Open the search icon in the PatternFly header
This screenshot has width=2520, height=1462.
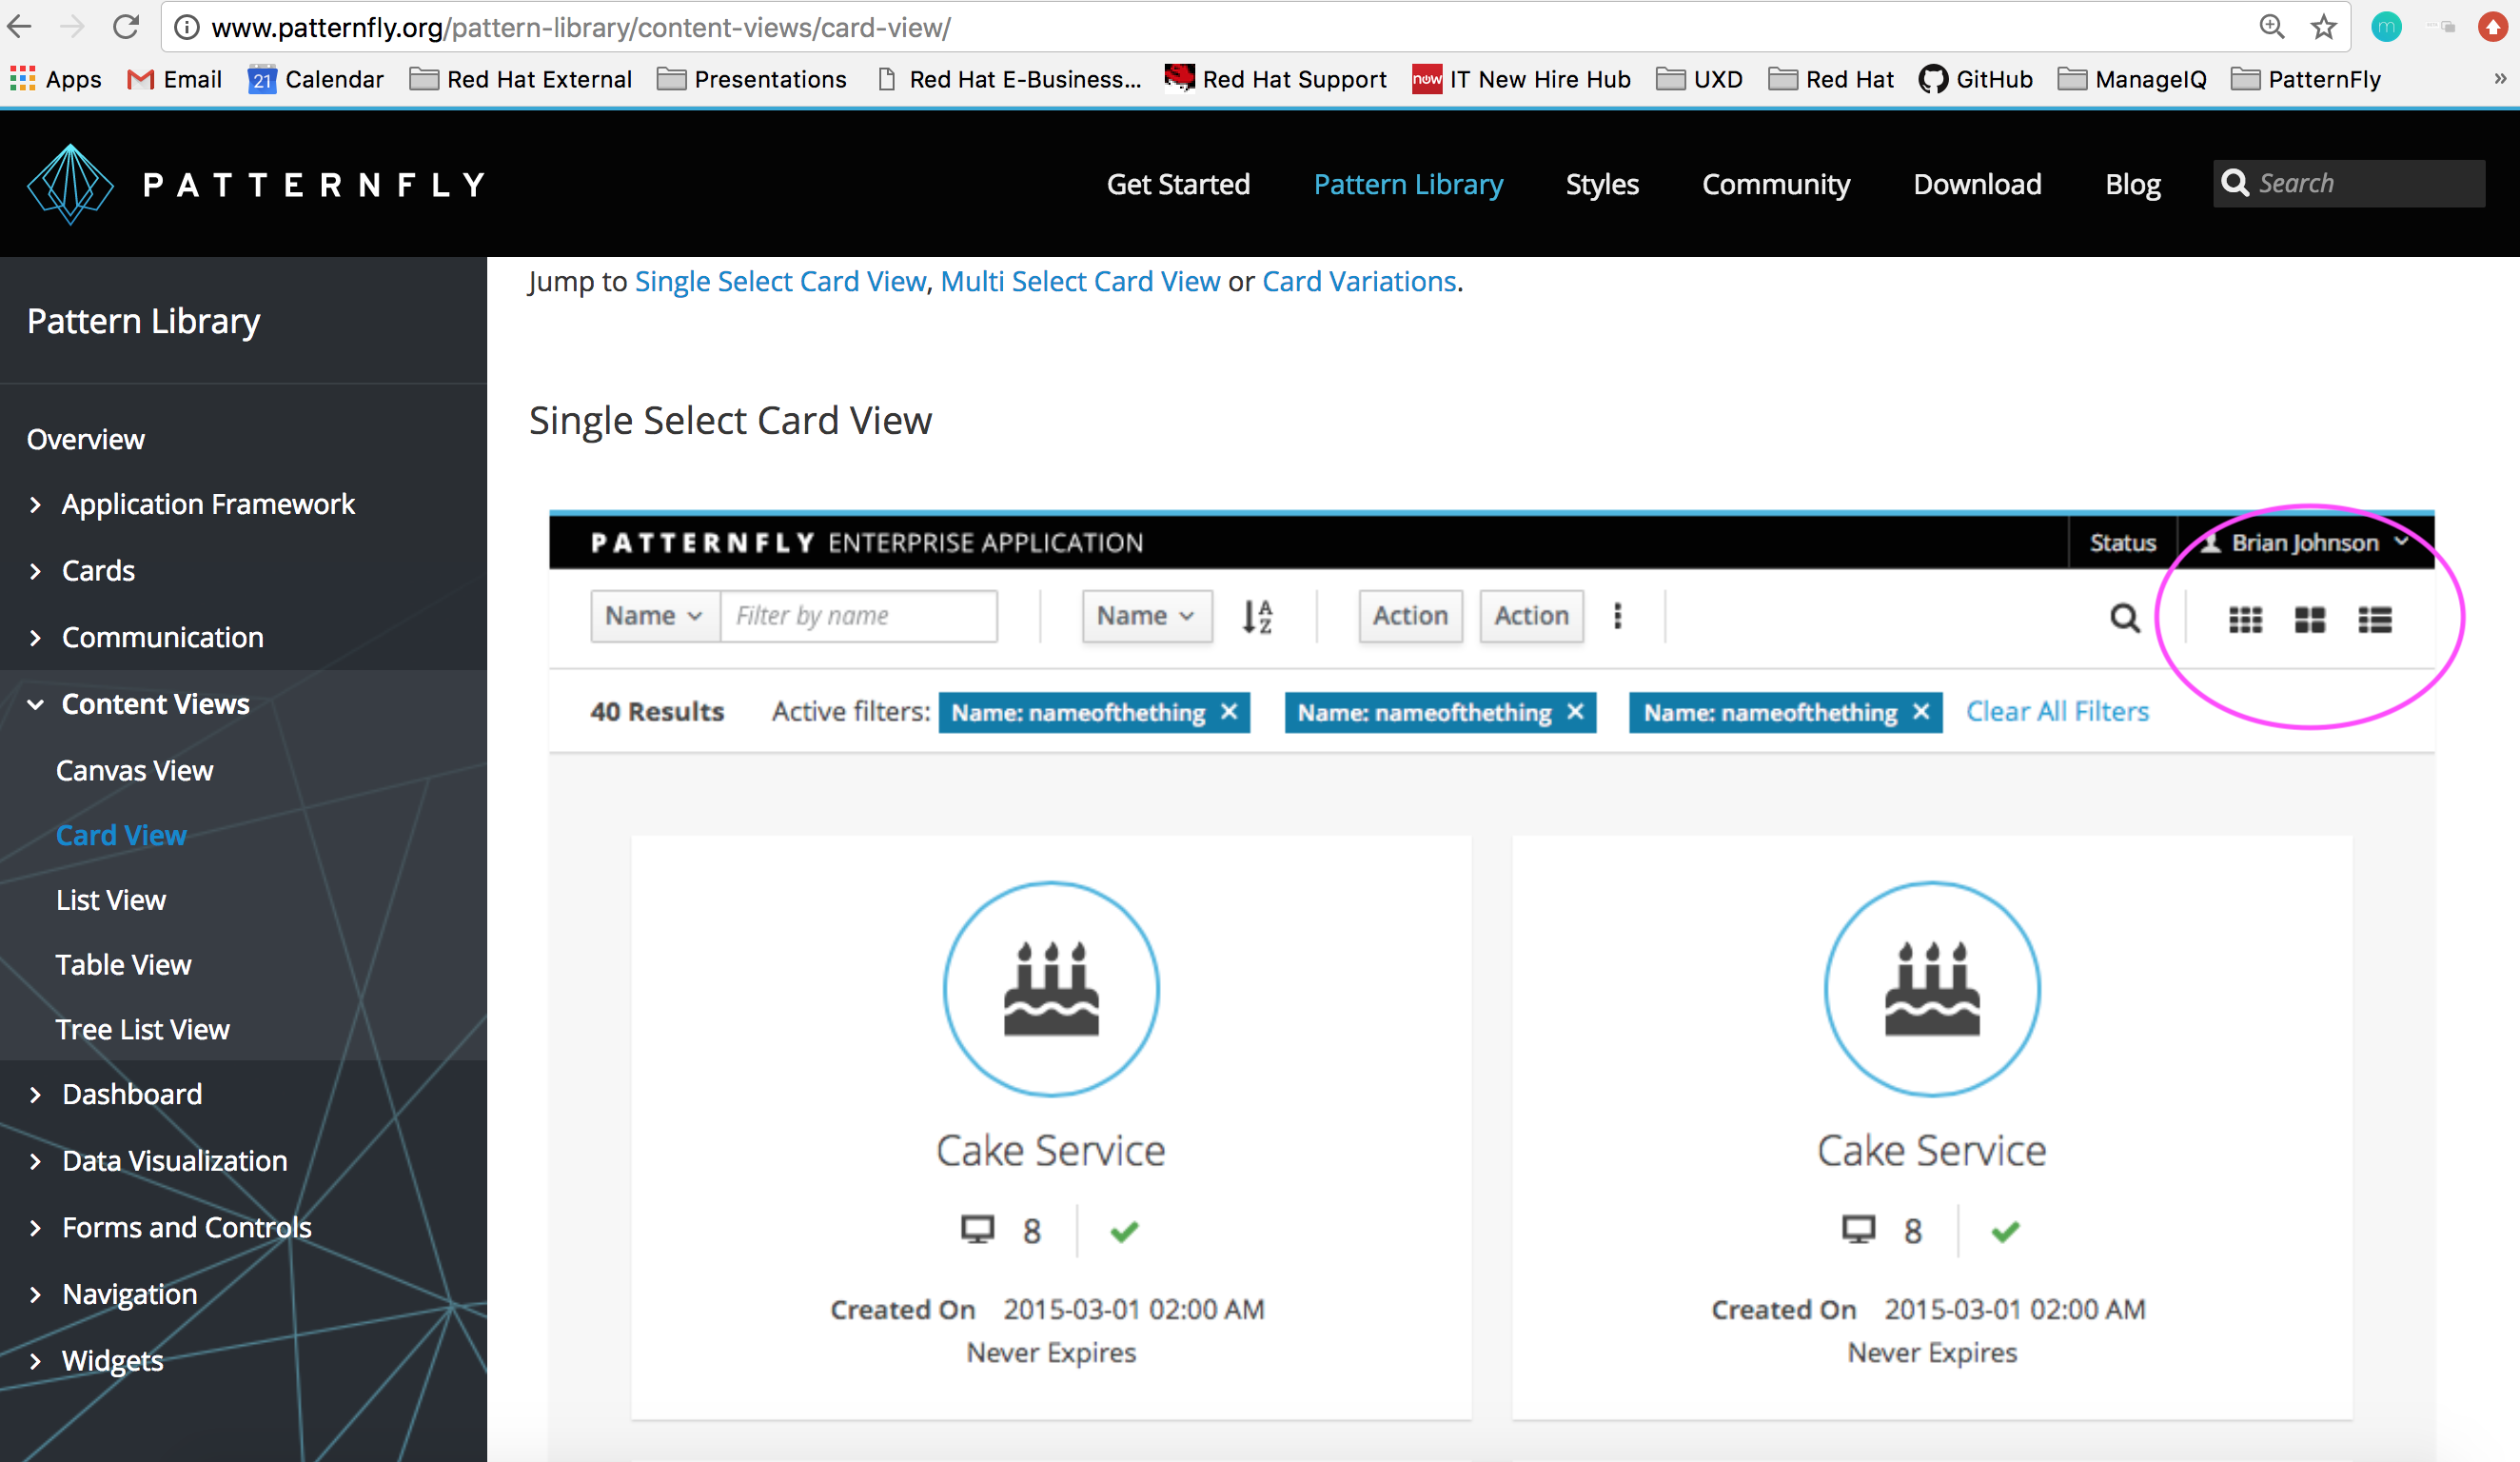point(2236,183)
